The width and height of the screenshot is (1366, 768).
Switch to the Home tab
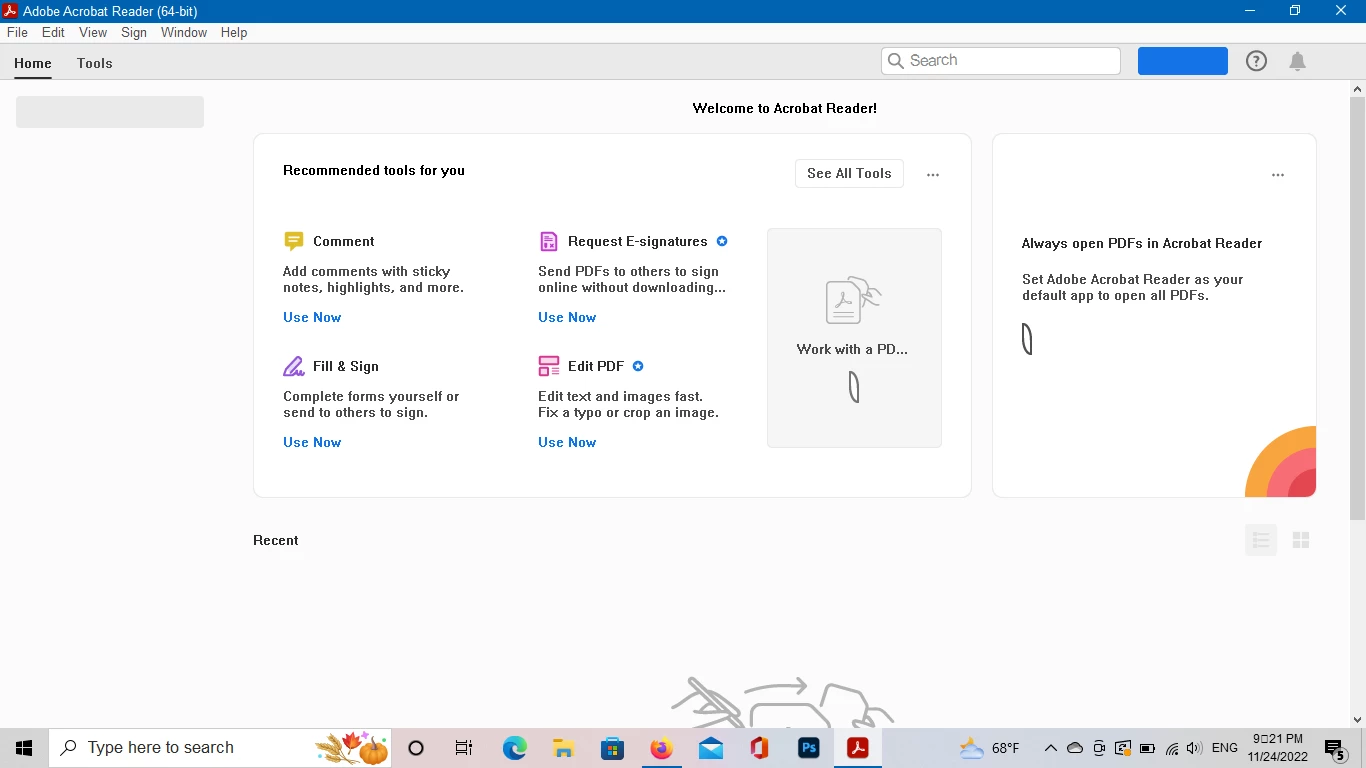(x=33, y=63)
